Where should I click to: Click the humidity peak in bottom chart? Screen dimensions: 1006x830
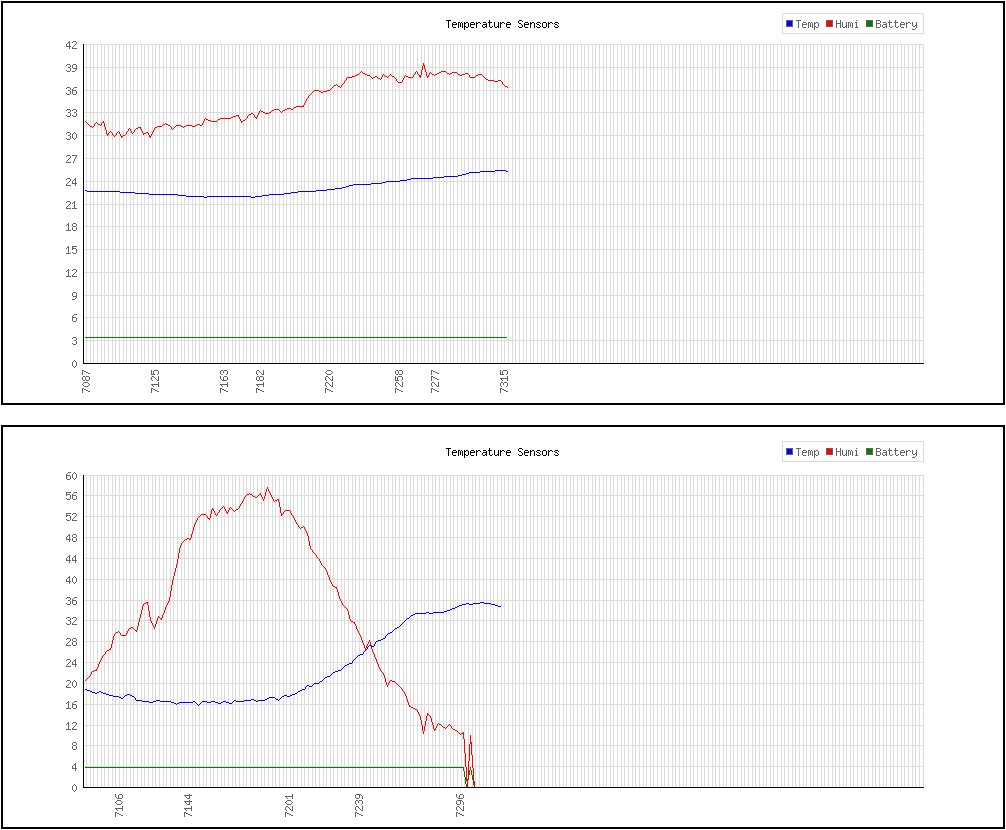pos(268,488)
